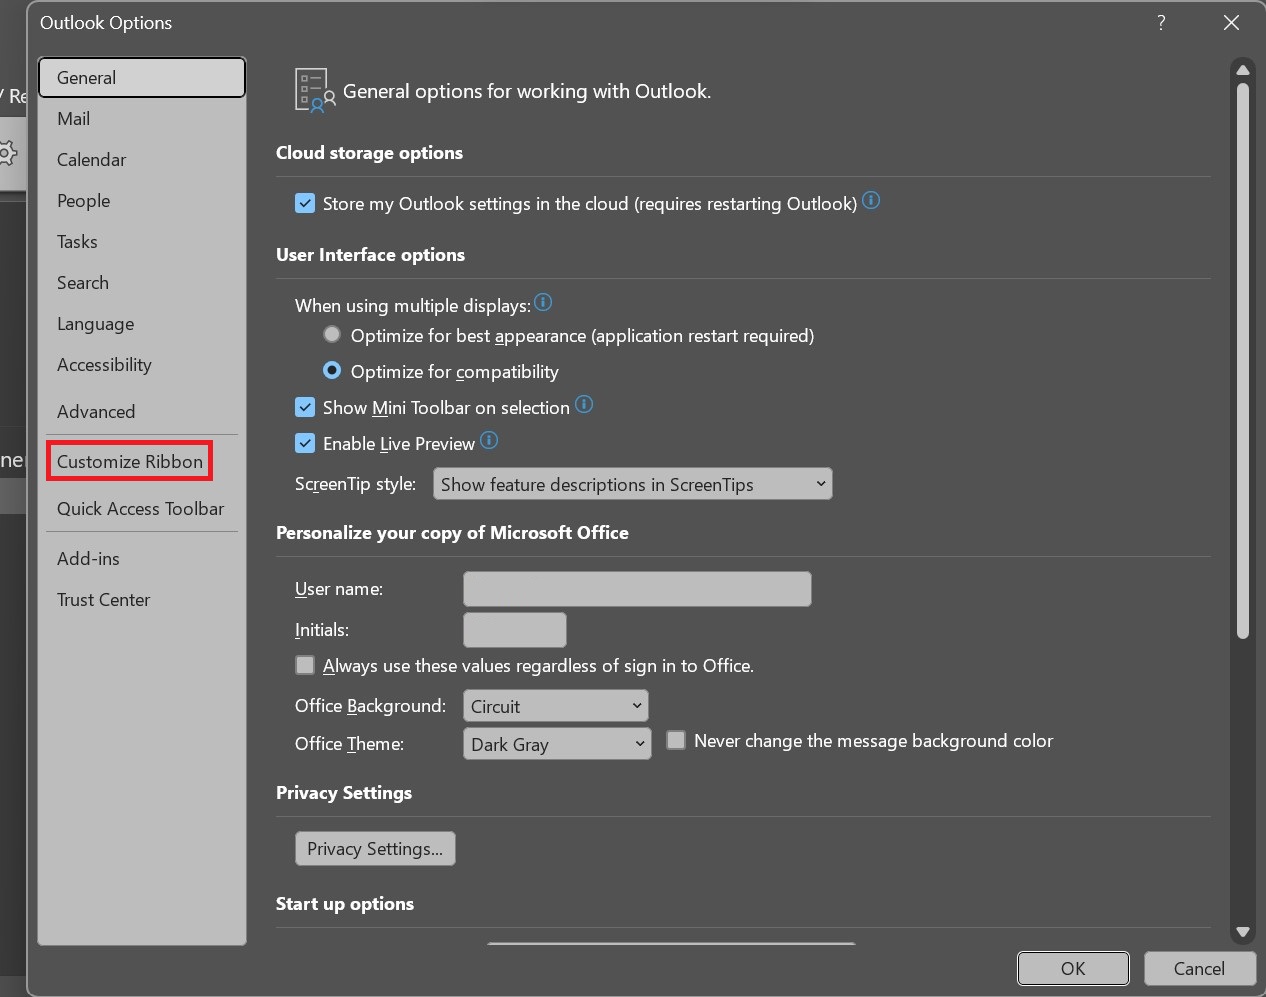Viewport: 1266px width, 997px height.
Task: Check Never change the message background color
Action: click(x=676, y=741)
